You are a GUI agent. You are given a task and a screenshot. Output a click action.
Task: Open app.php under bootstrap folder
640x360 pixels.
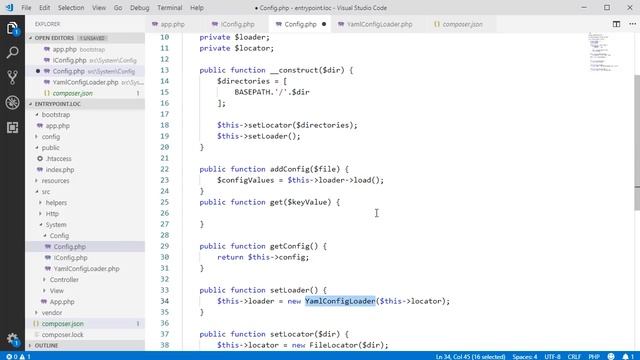coord(57,126)
